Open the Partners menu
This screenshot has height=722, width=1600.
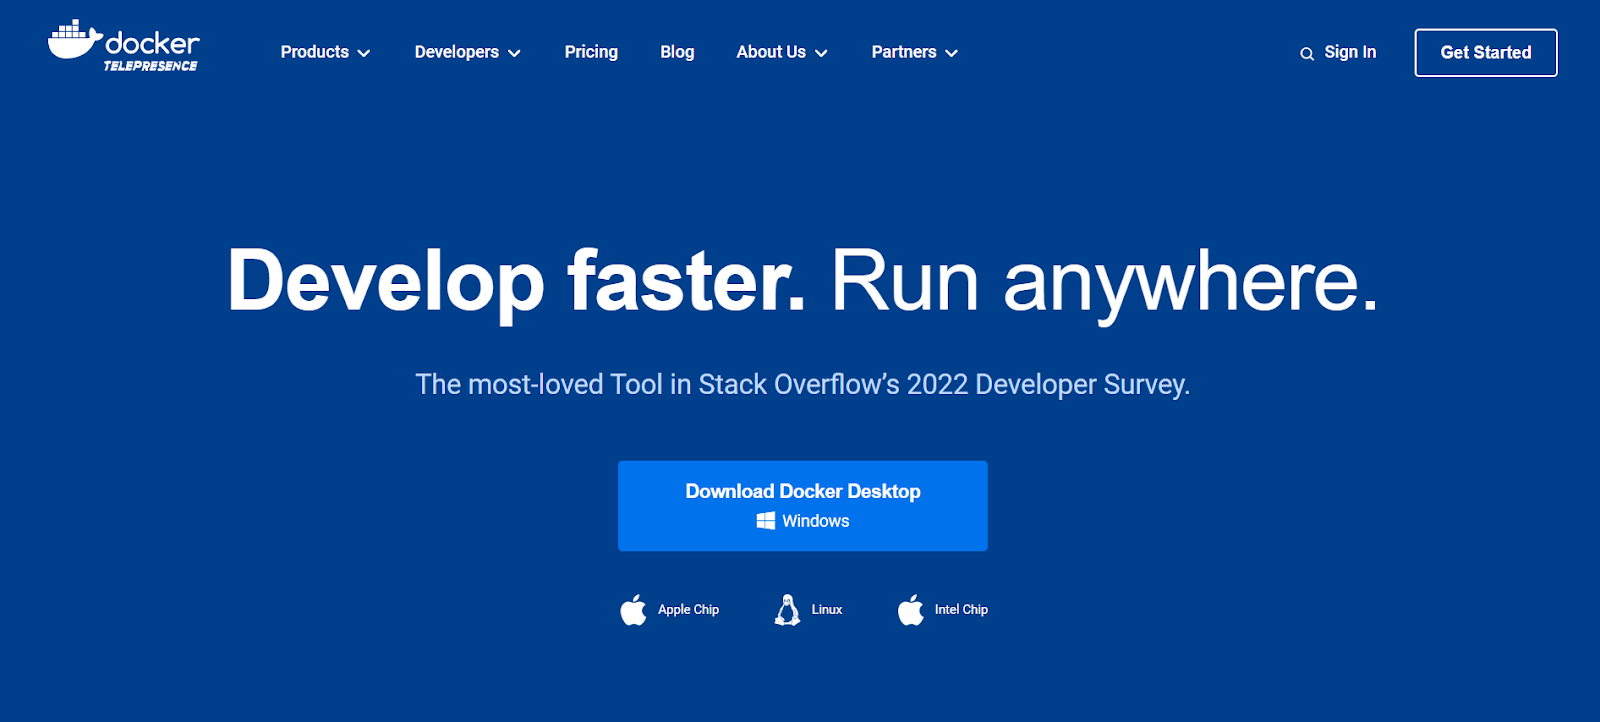pos(914,52)
